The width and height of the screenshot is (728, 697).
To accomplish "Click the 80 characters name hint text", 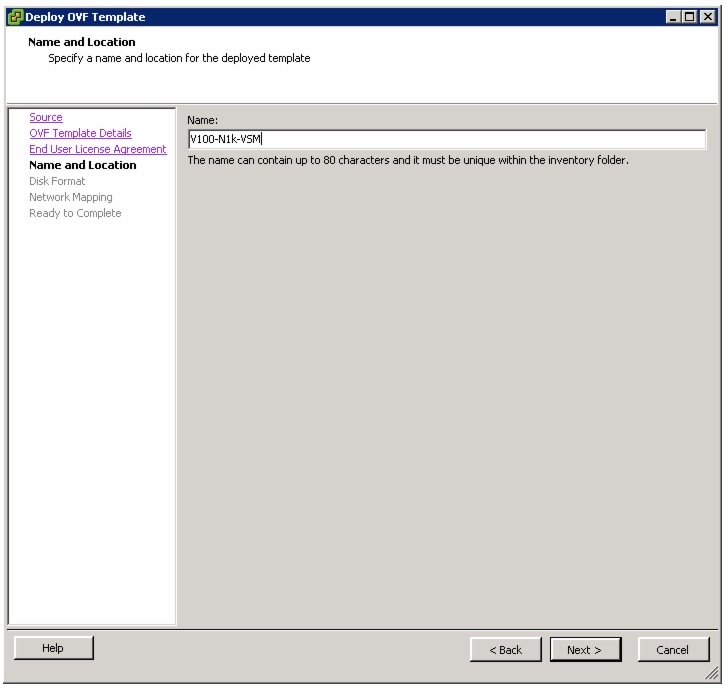I will tap(408, 160).
